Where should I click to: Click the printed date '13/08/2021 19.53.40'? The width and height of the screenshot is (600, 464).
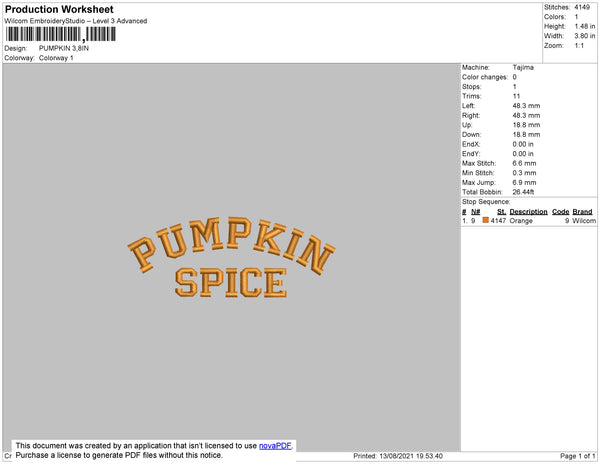coord(411,456)
